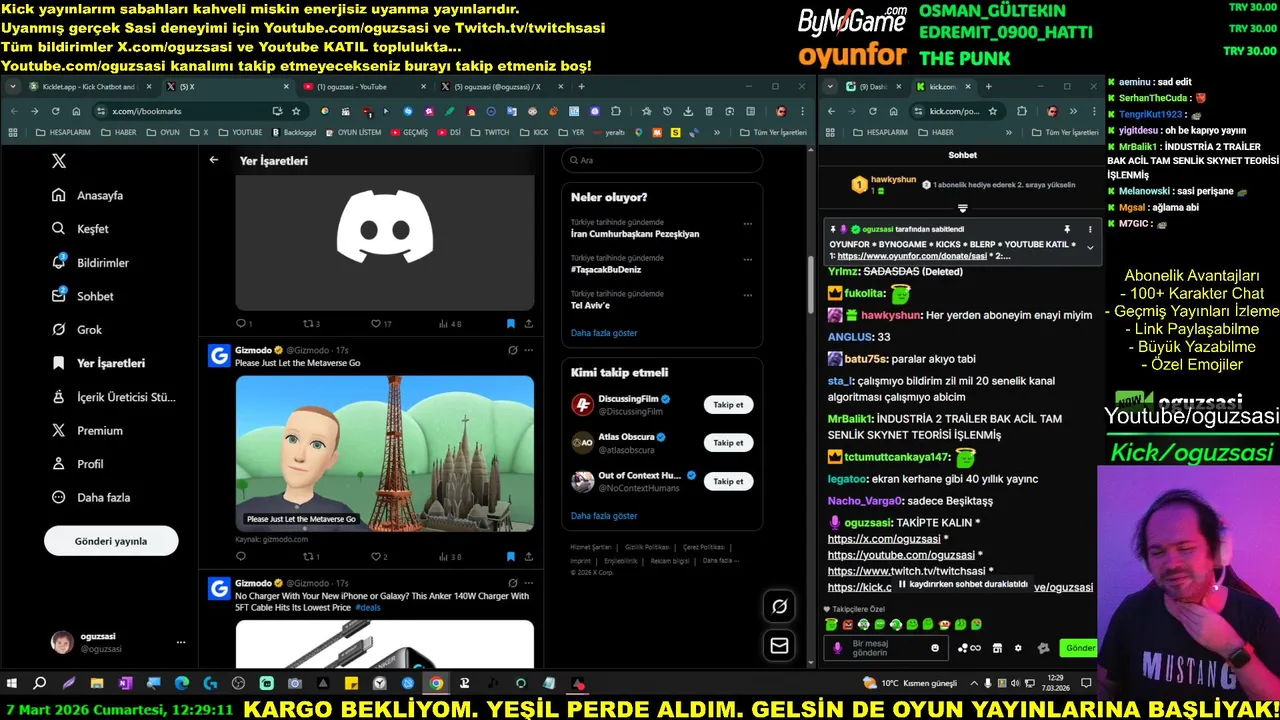Remove bookmark on the Discord post
The width and height of the screenshot is (1280, 720).
click(510, 324)
